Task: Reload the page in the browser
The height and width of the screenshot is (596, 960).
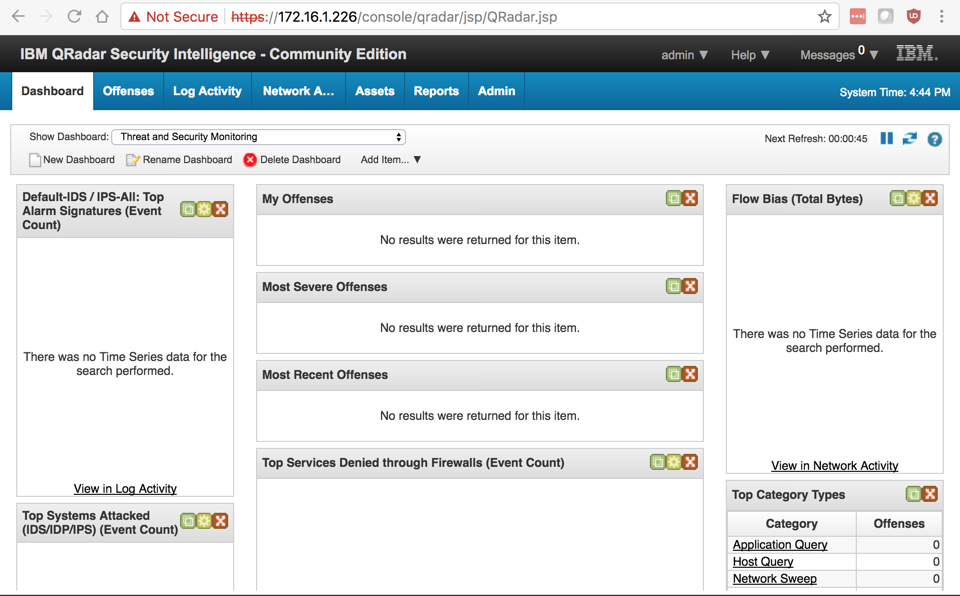Action: (74, 17)
